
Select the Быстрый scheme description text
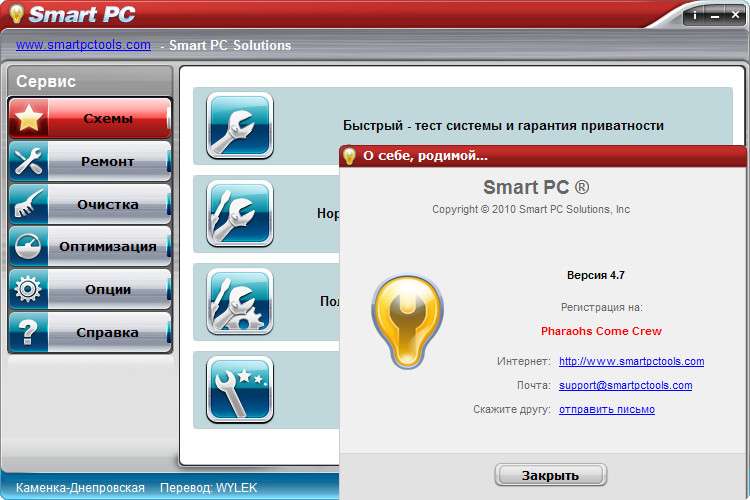pyautogui.click(x=503, y=125)
